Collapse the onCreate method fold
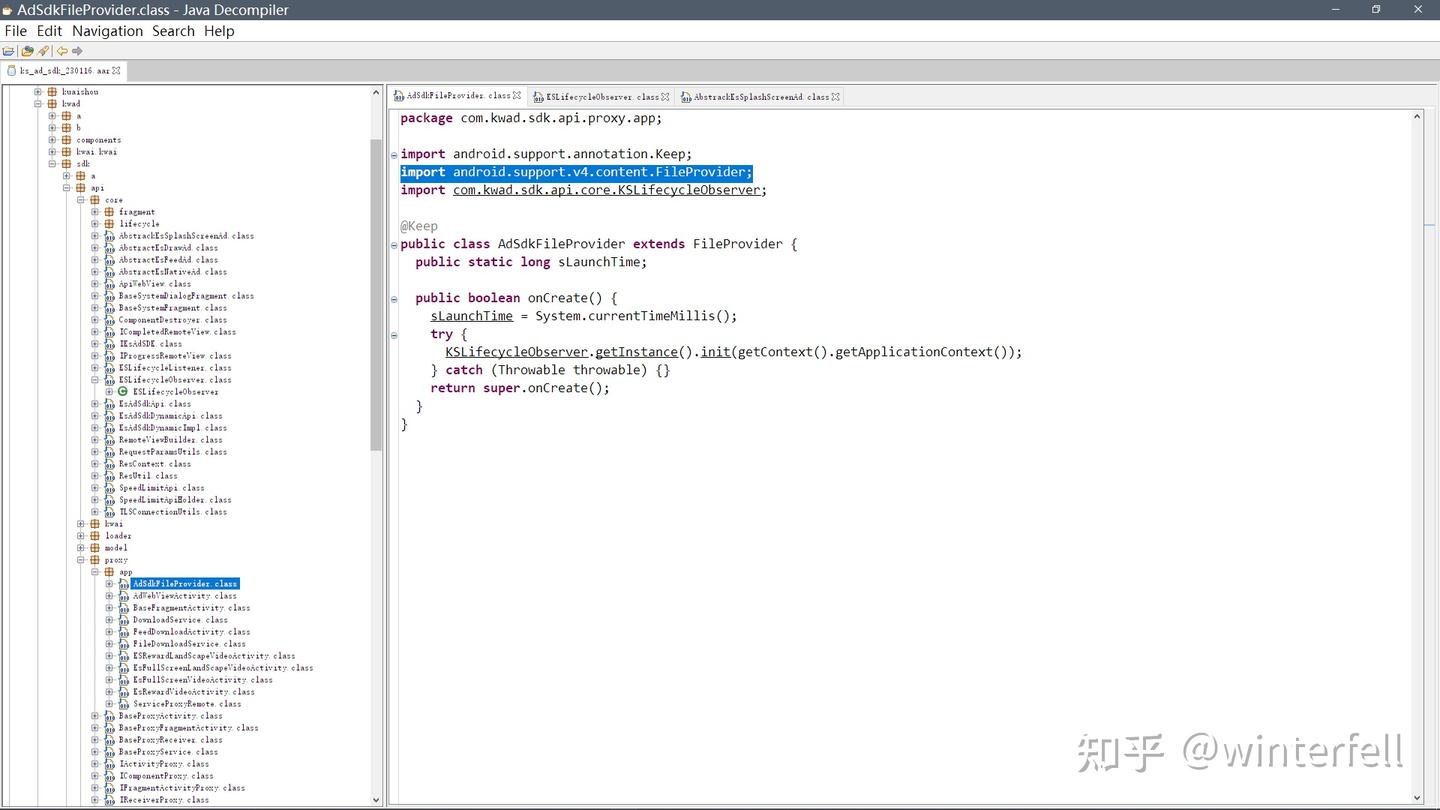The height and width of the screenshot is (810, 1440). tap(394, 298)
